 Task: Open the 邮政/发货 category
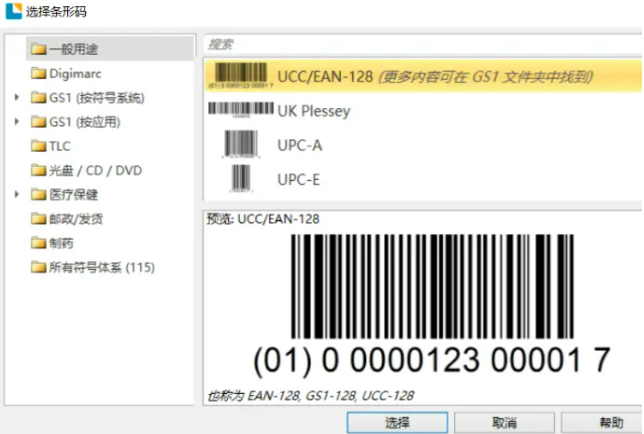[76, 219]
